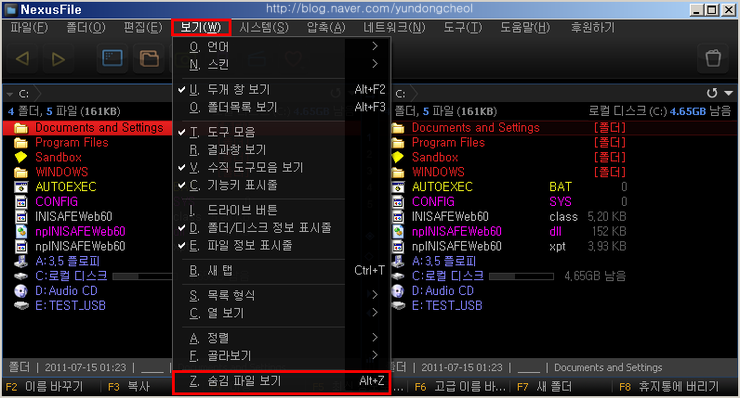Open the 도움말(H) menu
Viewport: 740px width, 398px height.
pos(525,27)
